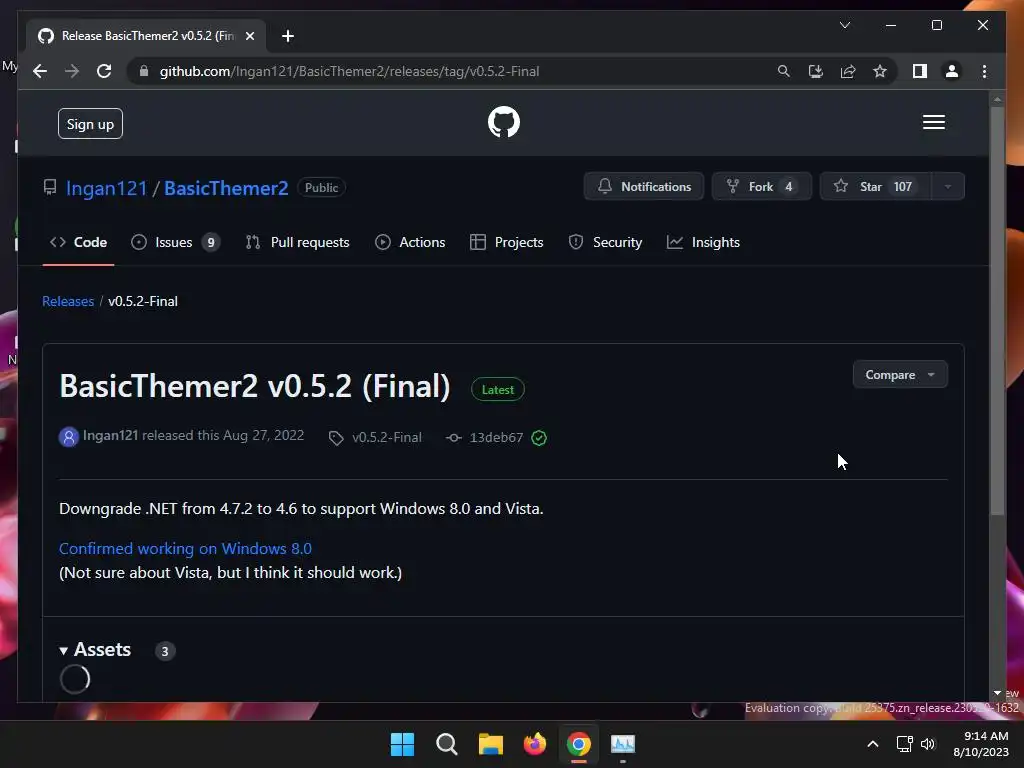This screenshot has height=768, width=1024.
Task: Expand the Star lists dropdown arrow
Action: [947, 187]
